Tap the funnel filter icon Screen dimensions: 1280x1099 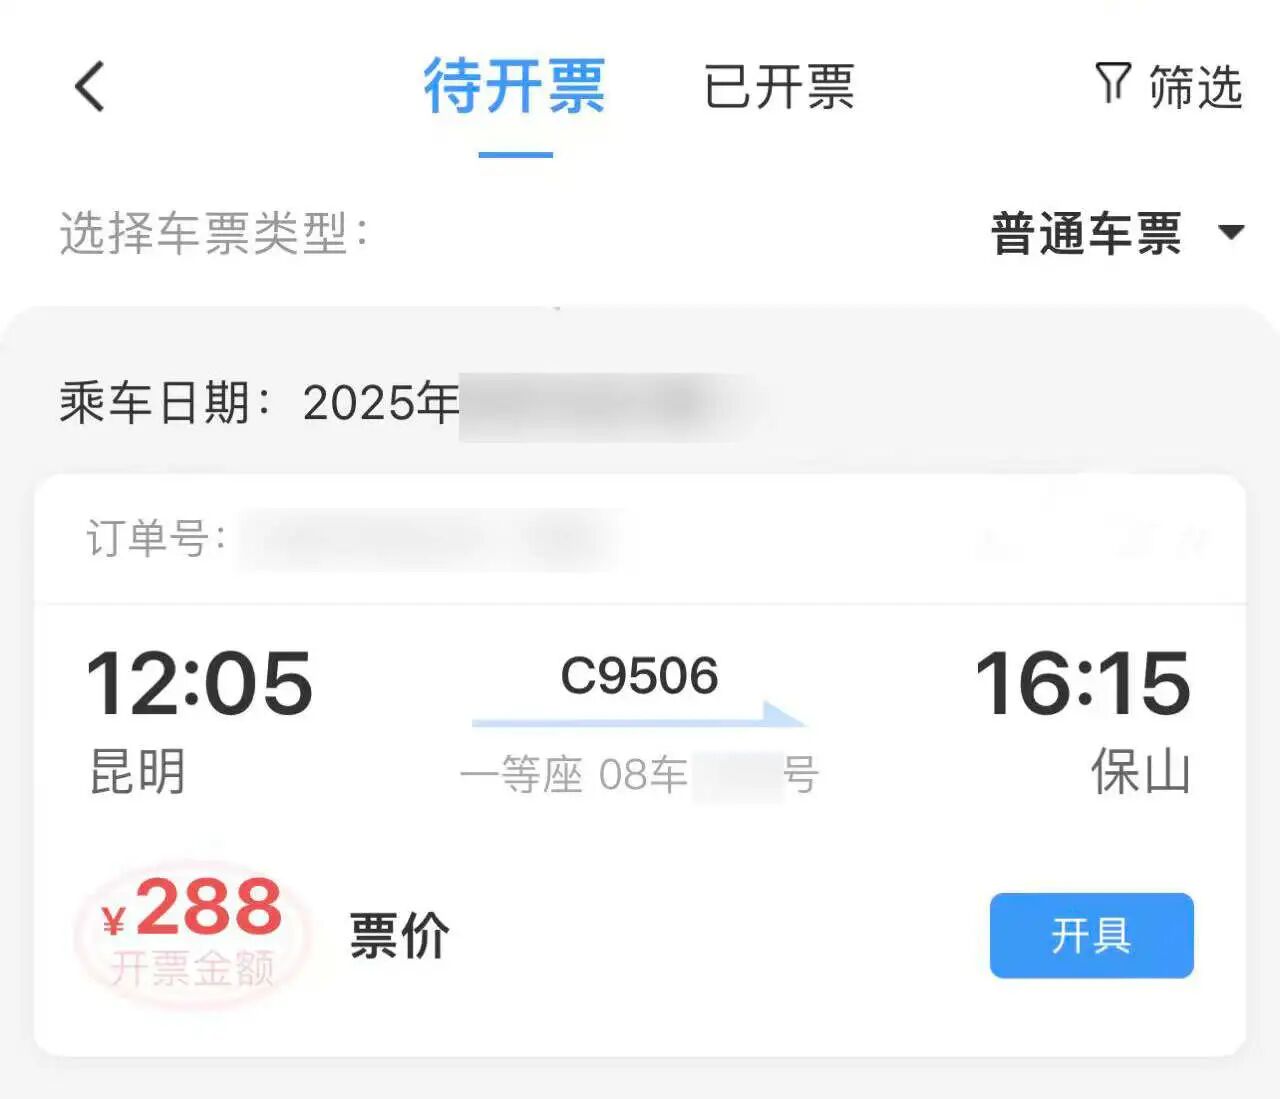[1113, 82]
